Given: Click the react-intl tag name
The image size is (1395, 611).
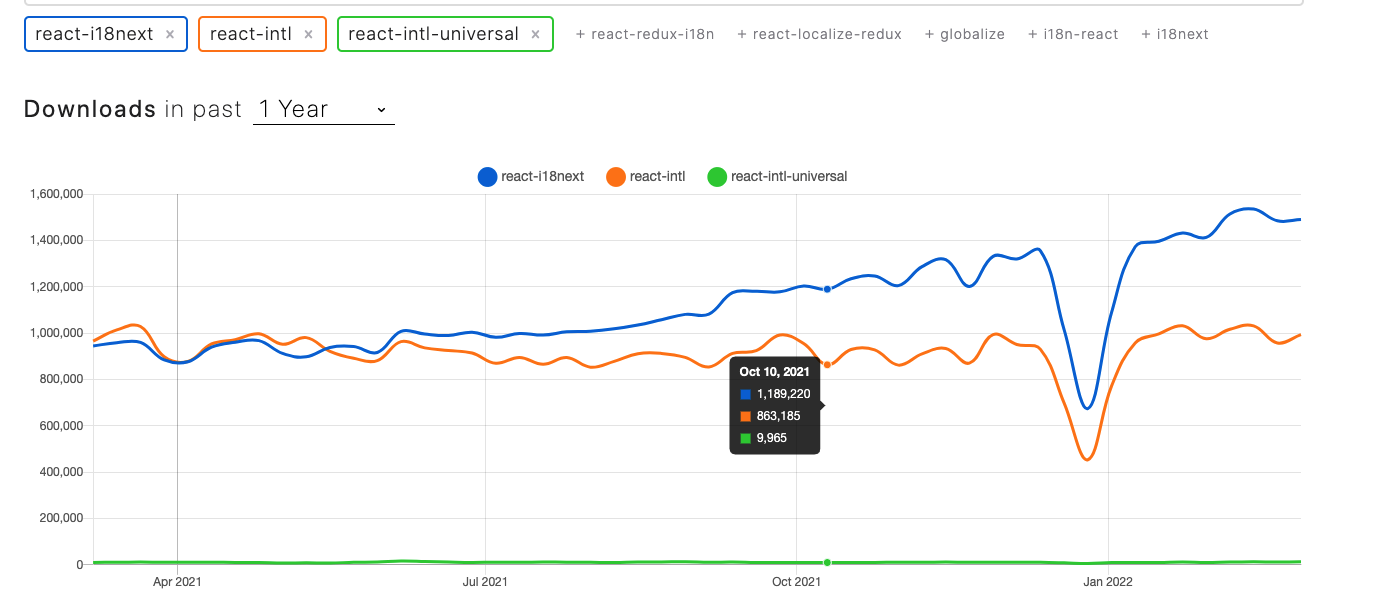Looking at the screenshot, I should (251, 35).
